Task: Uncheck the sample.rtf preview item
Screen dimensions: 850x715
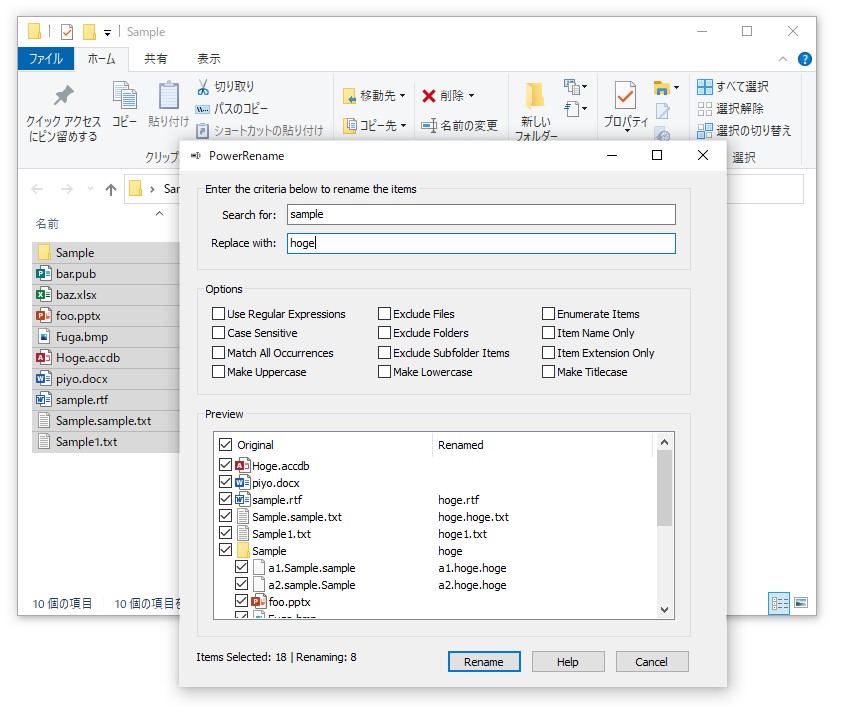Action: (226, 499)
